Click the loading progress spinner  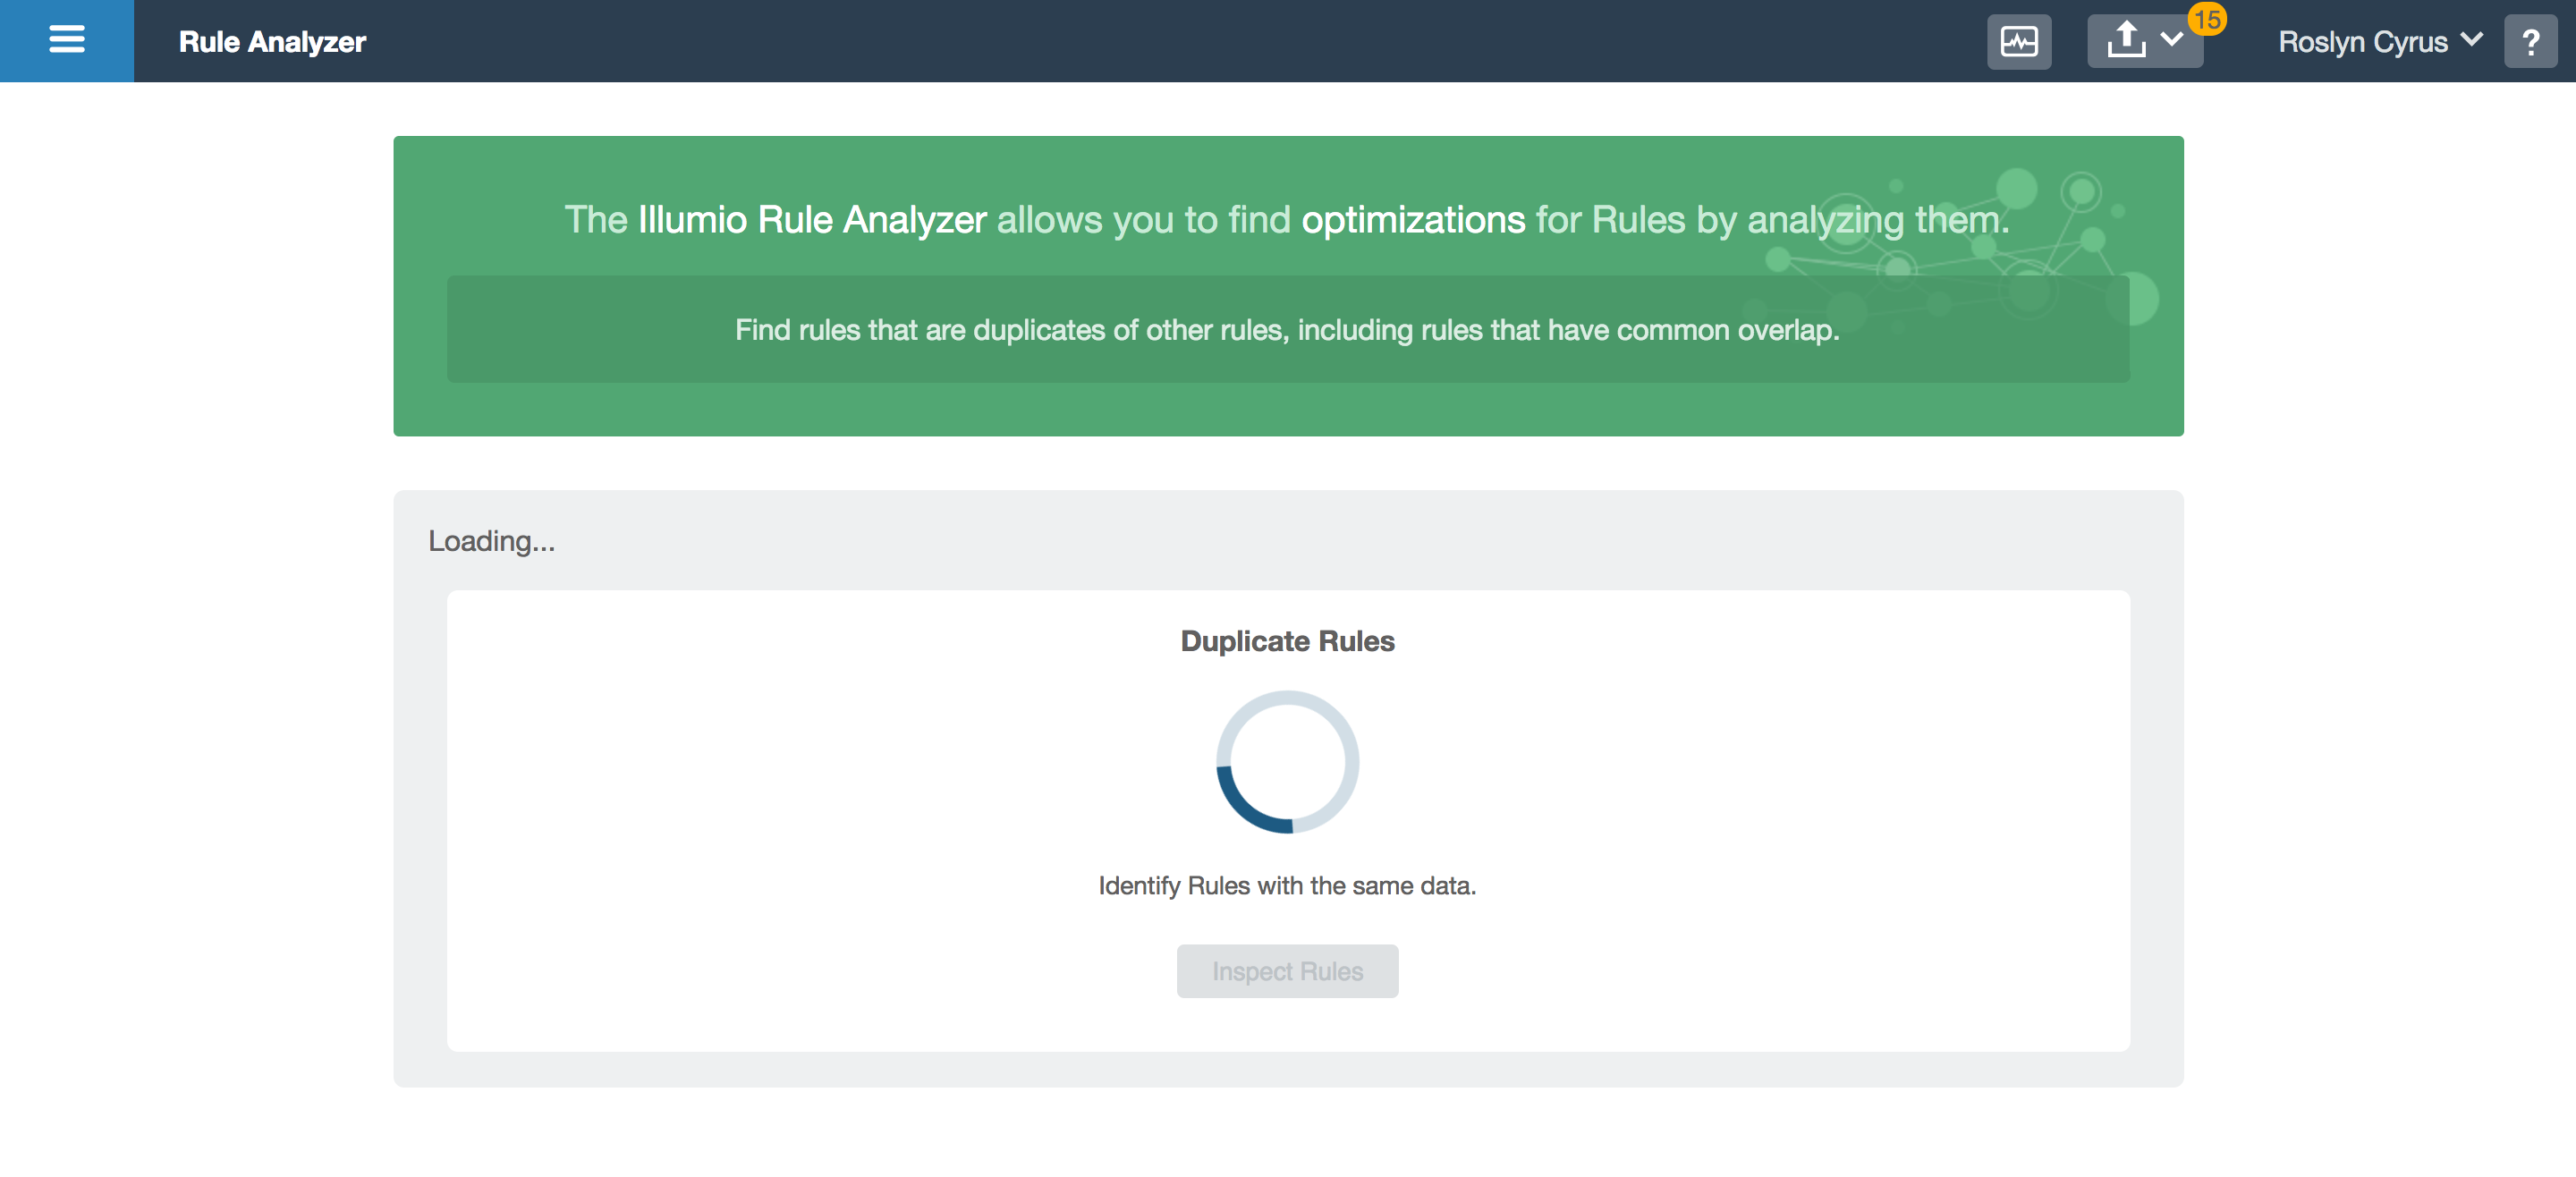(x=1287, y=762)
